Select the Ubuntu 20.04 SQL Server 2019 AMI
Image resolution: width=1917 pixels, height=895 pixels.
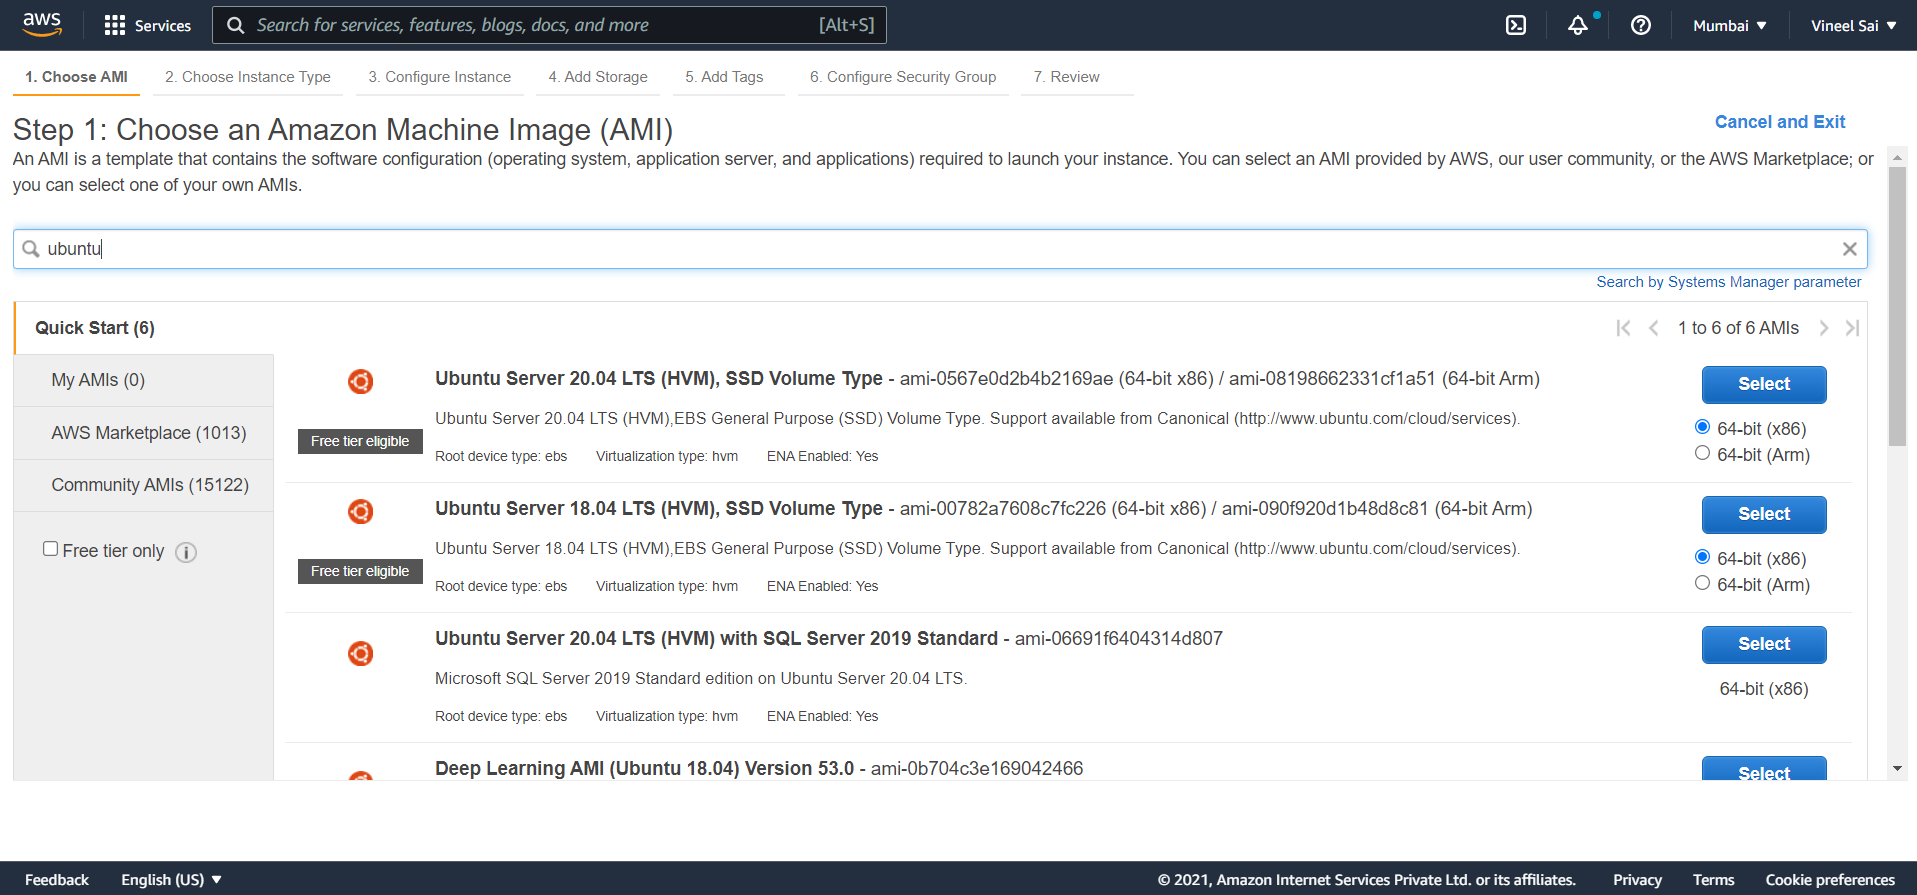1763,644
